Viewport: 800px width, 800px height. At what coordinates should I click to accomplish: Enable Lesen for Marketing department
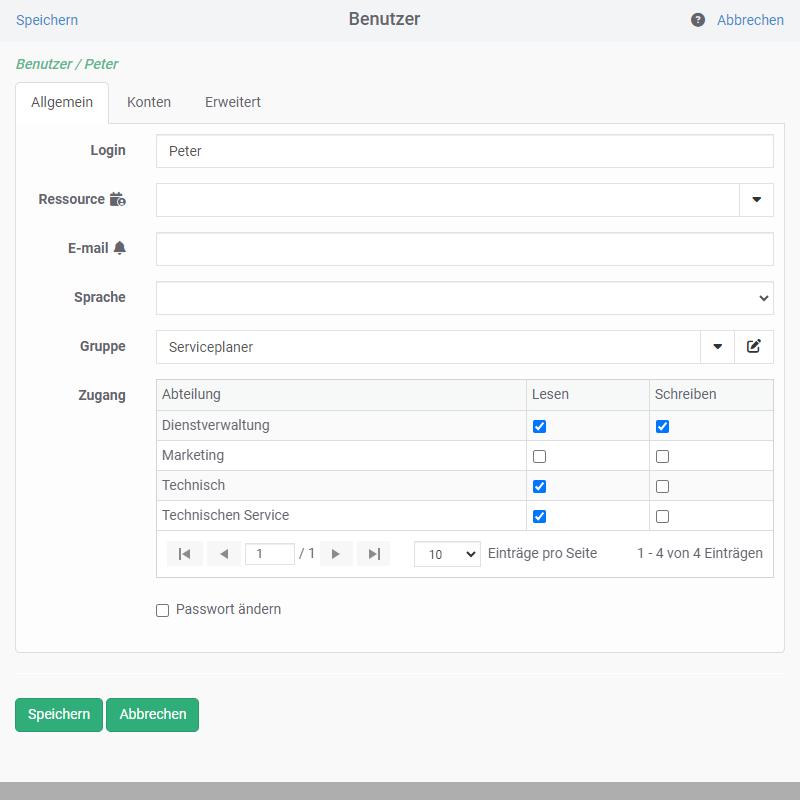(540, 456)
